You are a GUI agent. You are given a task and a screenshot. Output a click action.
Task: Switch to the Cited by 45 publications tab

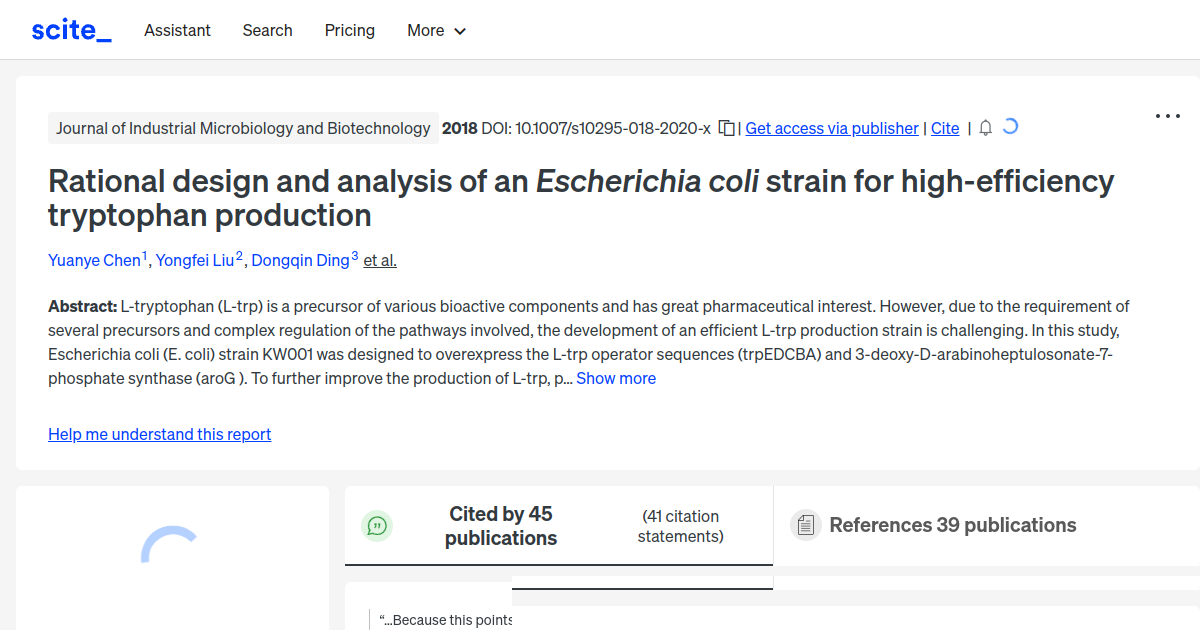point(500,525)
